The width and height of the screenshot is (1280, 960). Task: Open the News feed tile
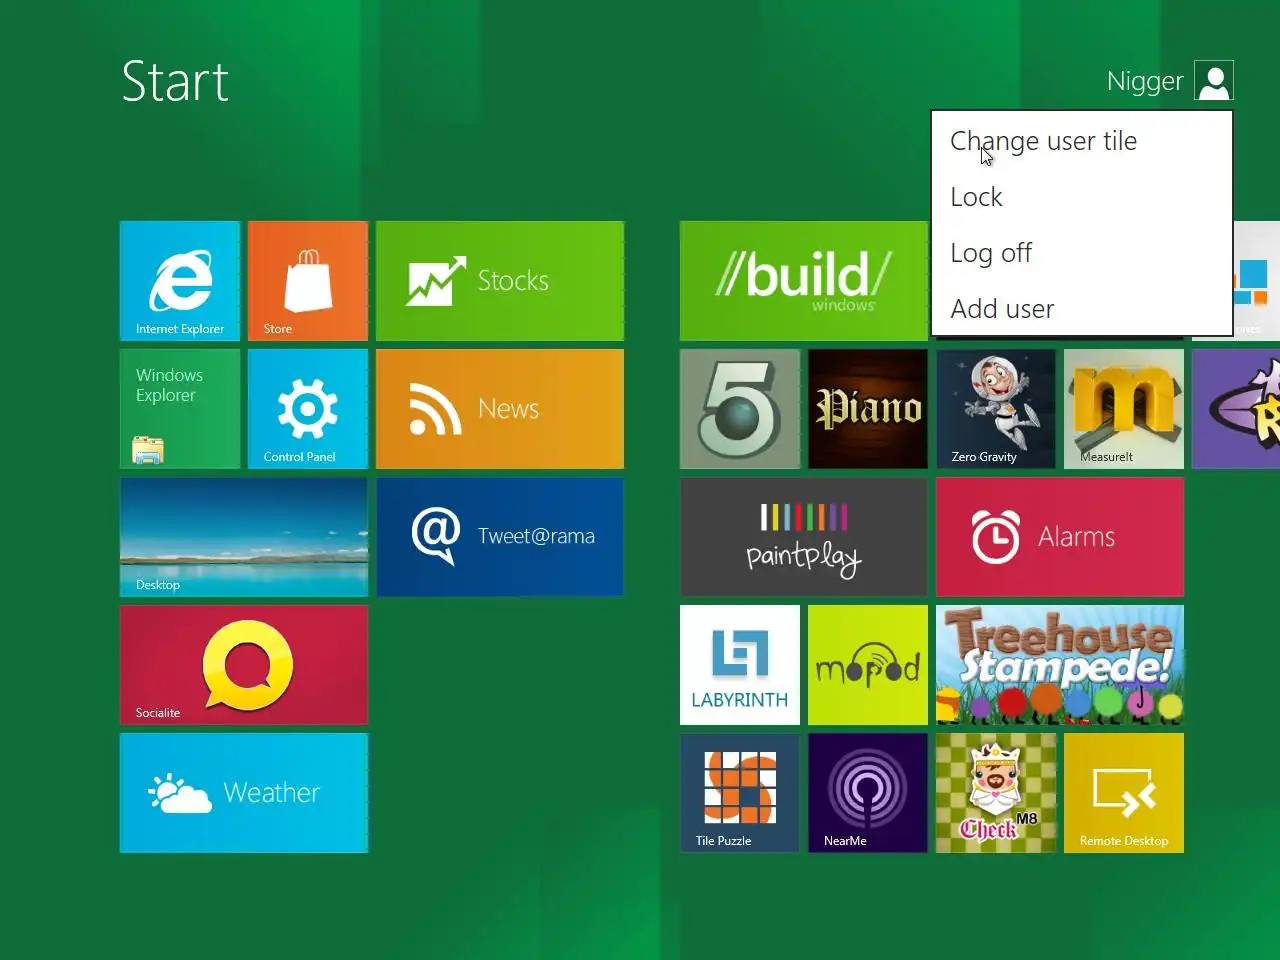500,409
